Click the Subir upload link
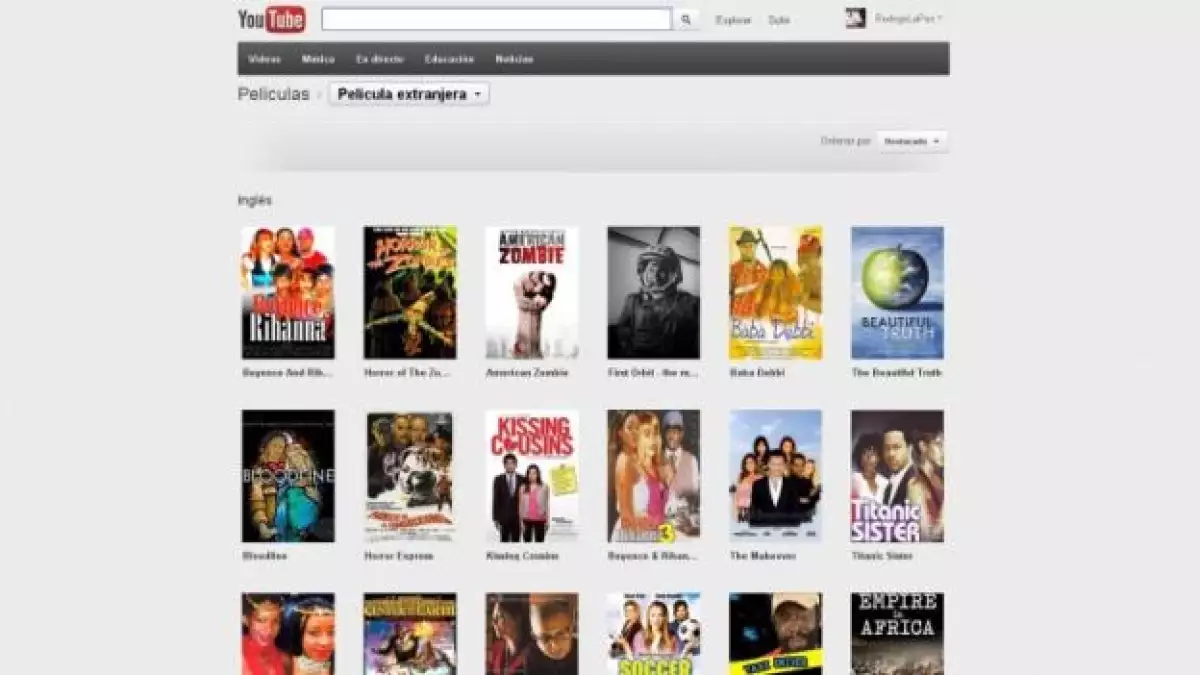Screen dimensions: 1200x675 pos(778,20)
